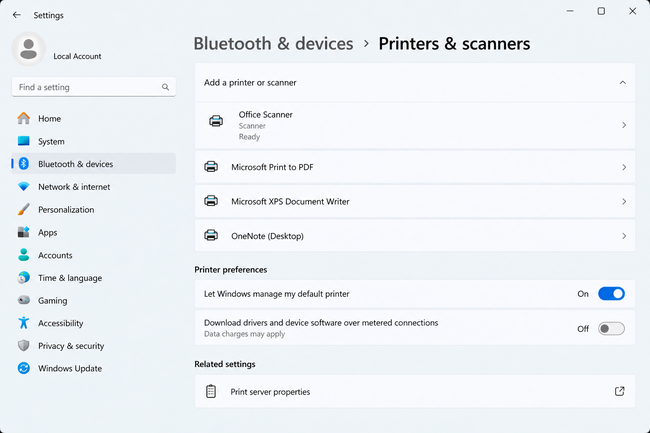
Task: Collapse the Add a printer or scanner section
Action: pyautogui.click(x=623, y=82)
